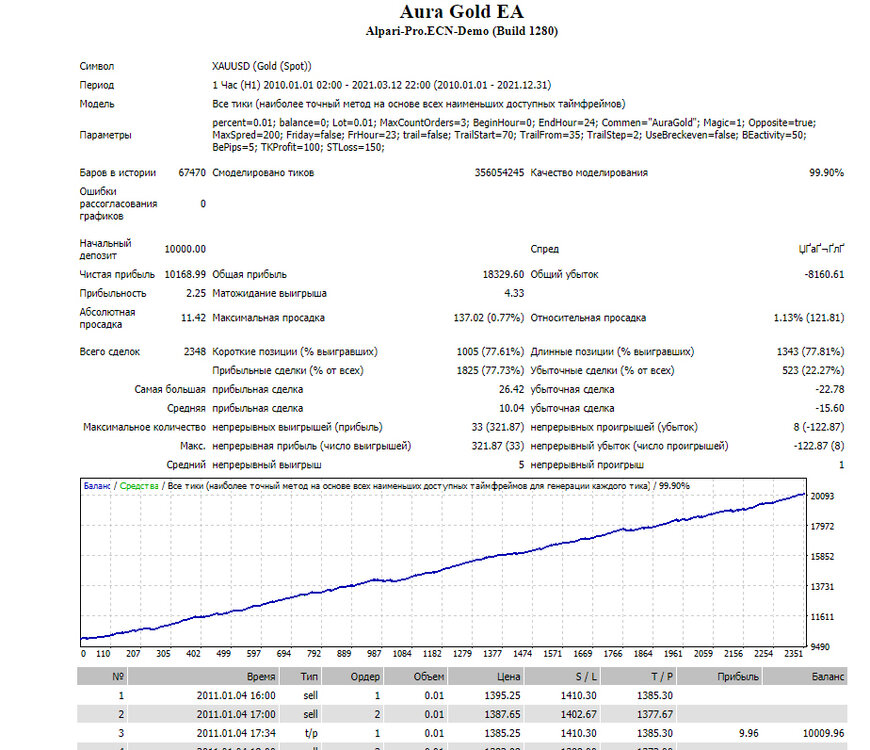Select short positions value '1005 (77.61%)'

490,351
